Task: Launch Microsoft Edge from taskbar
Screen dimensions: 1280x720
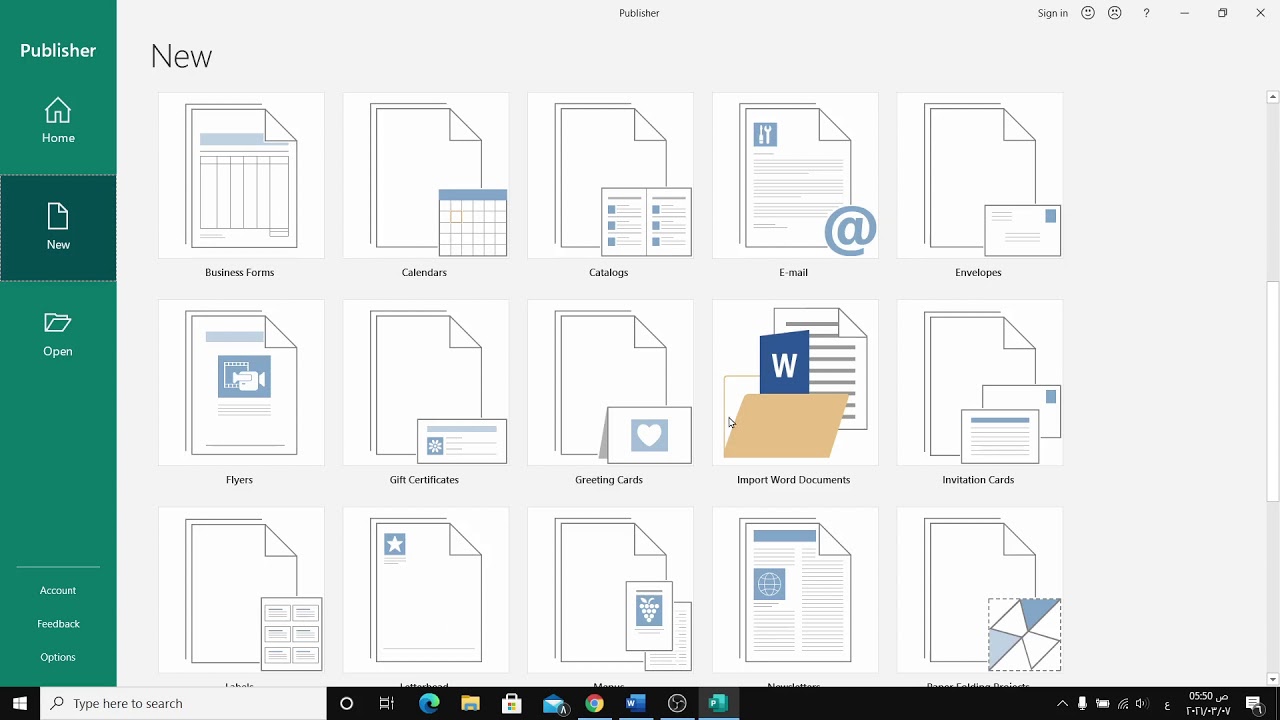Action: point(429,703)
